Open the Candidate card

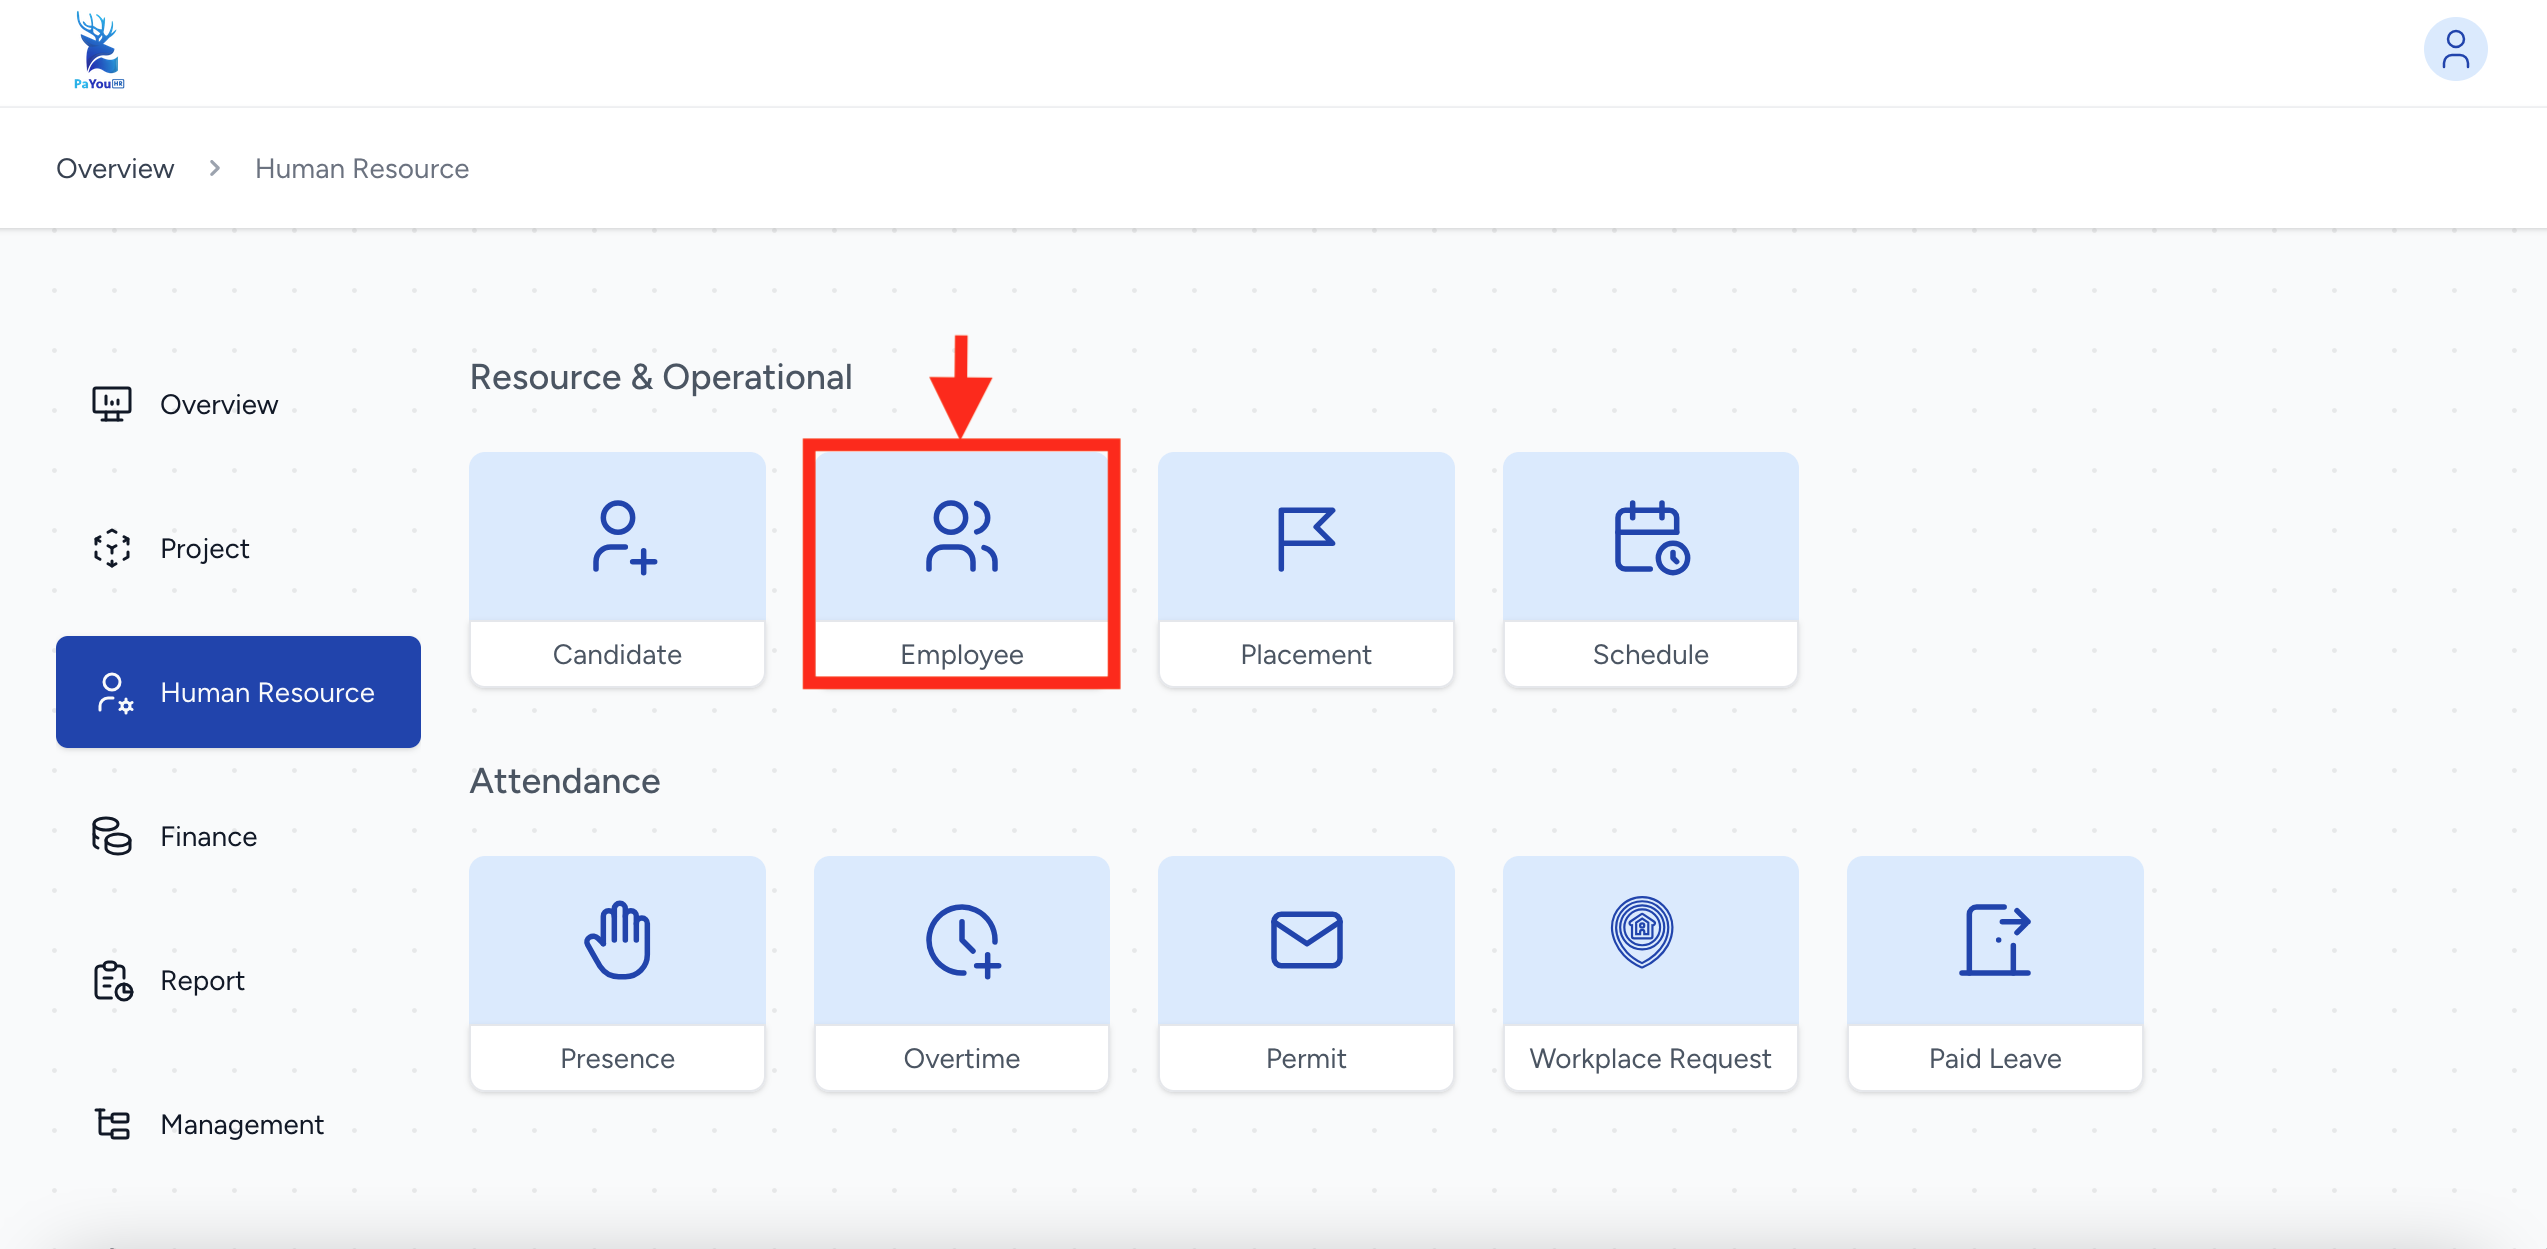pos(617,568)
